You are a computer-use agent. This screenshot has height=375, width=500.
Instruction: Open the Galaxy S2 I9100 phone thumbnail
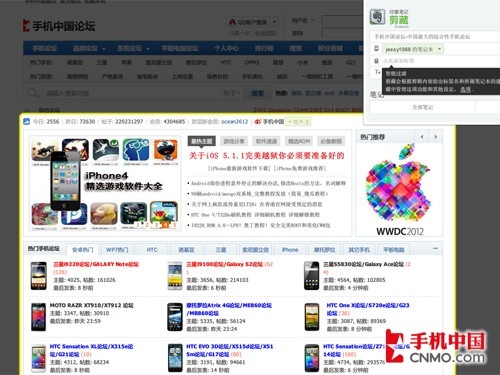(x=175, y=276)
